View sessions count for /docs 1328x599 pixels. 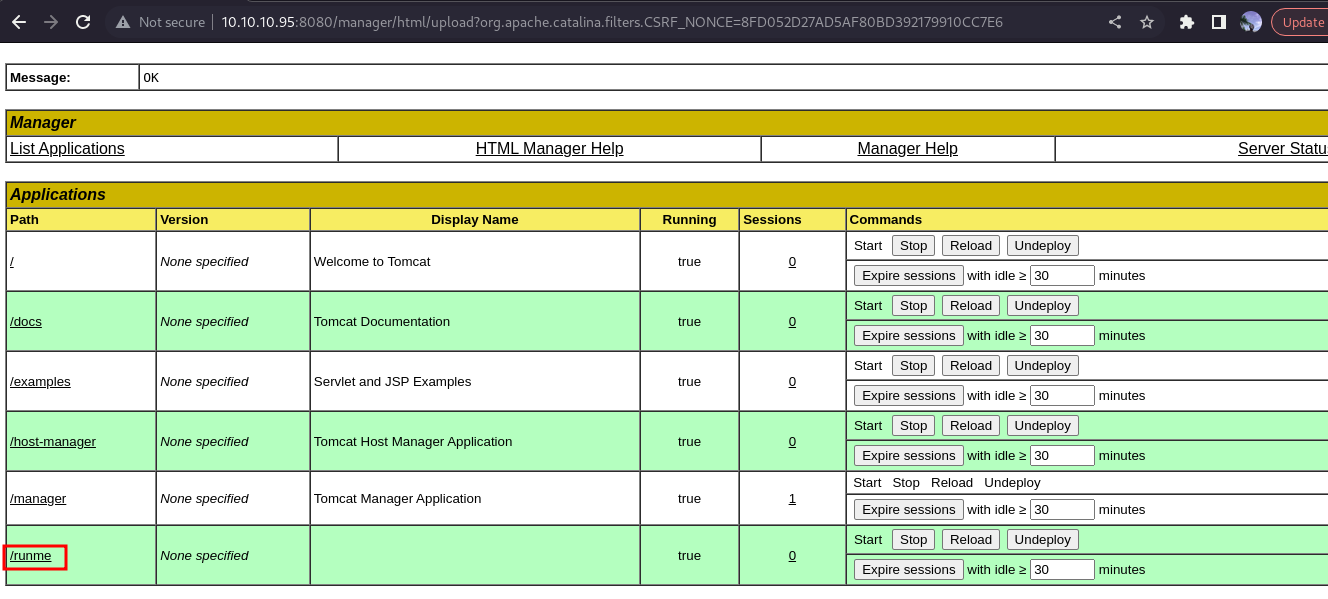(x=792, y=322)
